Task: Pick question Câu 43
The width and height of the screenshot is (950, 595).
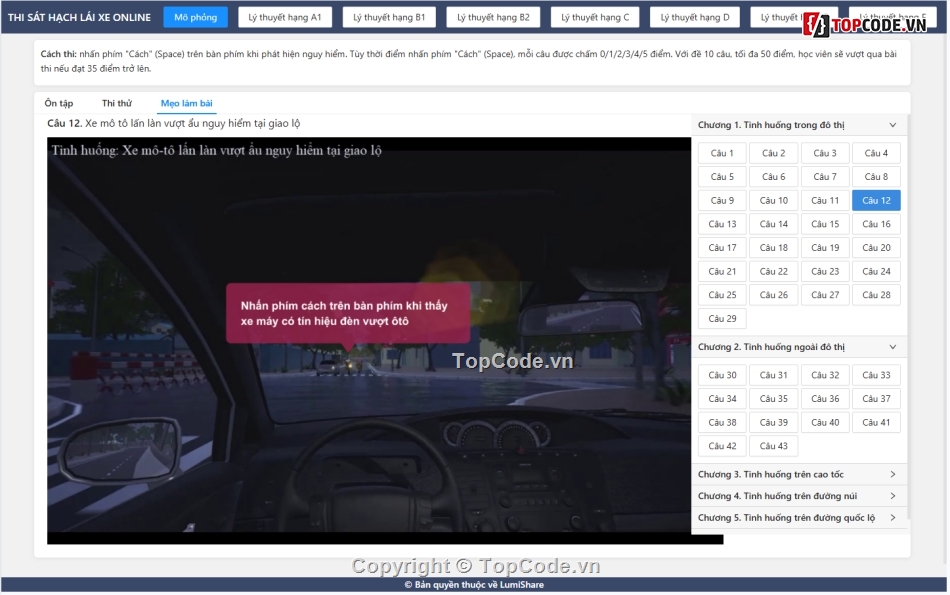Action: (774, 446)
